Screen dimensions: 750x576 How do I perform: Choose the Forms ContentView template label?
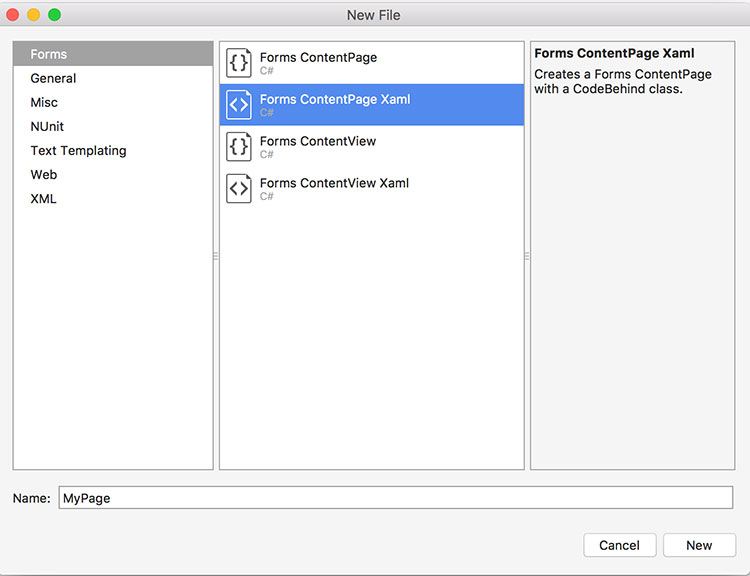pyautogui.click(x=318, y=141)
